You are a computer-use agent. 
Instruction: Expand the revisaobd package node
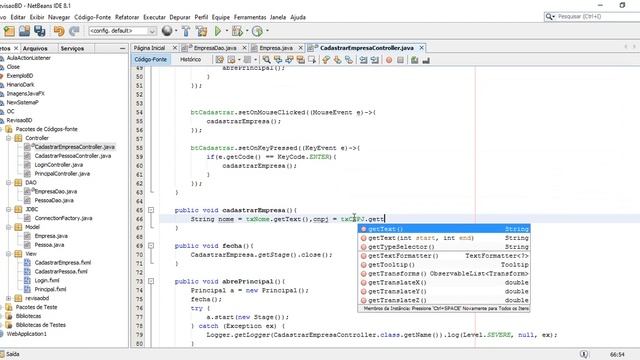[9, 298]
